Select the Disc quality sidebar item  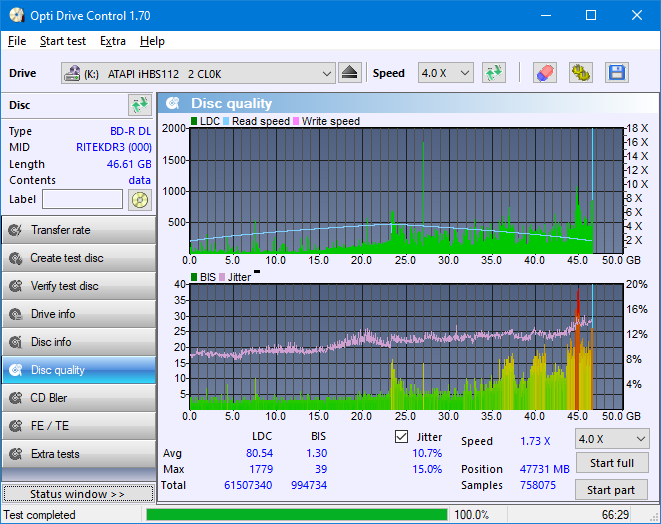click(79, 370)
